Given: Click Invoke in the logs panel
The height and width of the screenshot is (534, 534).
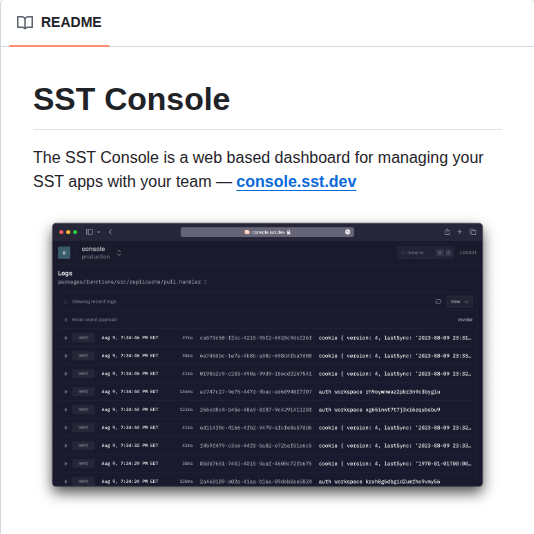Looking at the screenshot, I should 465,319.
